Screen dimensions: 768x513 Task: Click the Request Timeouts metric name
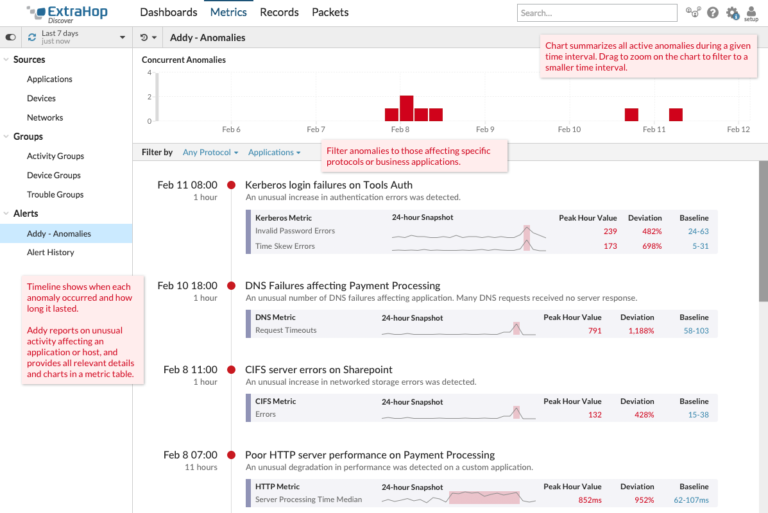(286, 330)
